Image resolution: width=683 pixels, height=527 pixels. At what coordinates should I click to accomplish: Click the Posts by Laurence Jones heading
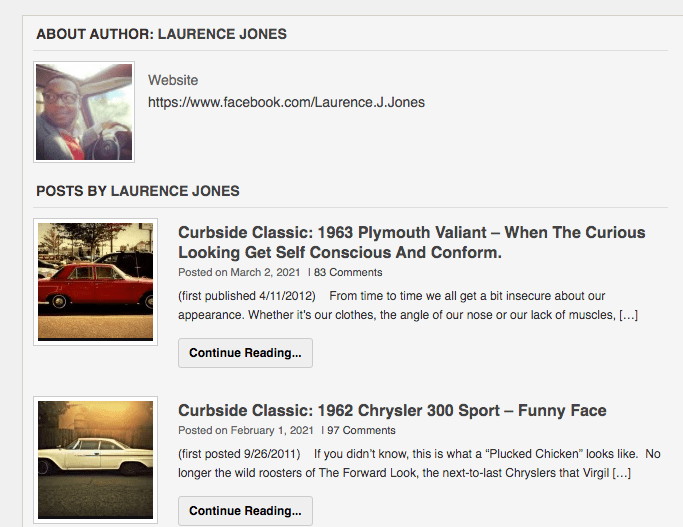(x=138, y=191)
